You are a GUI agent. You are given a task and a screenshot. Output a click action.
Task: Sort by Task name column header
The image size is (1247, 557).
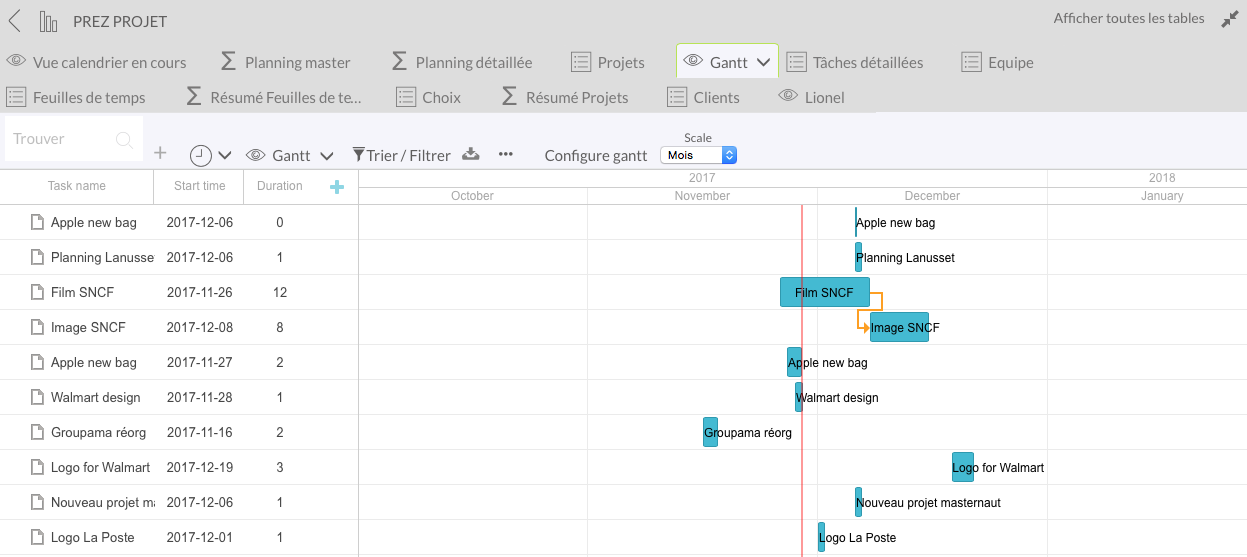pos(77,186)
